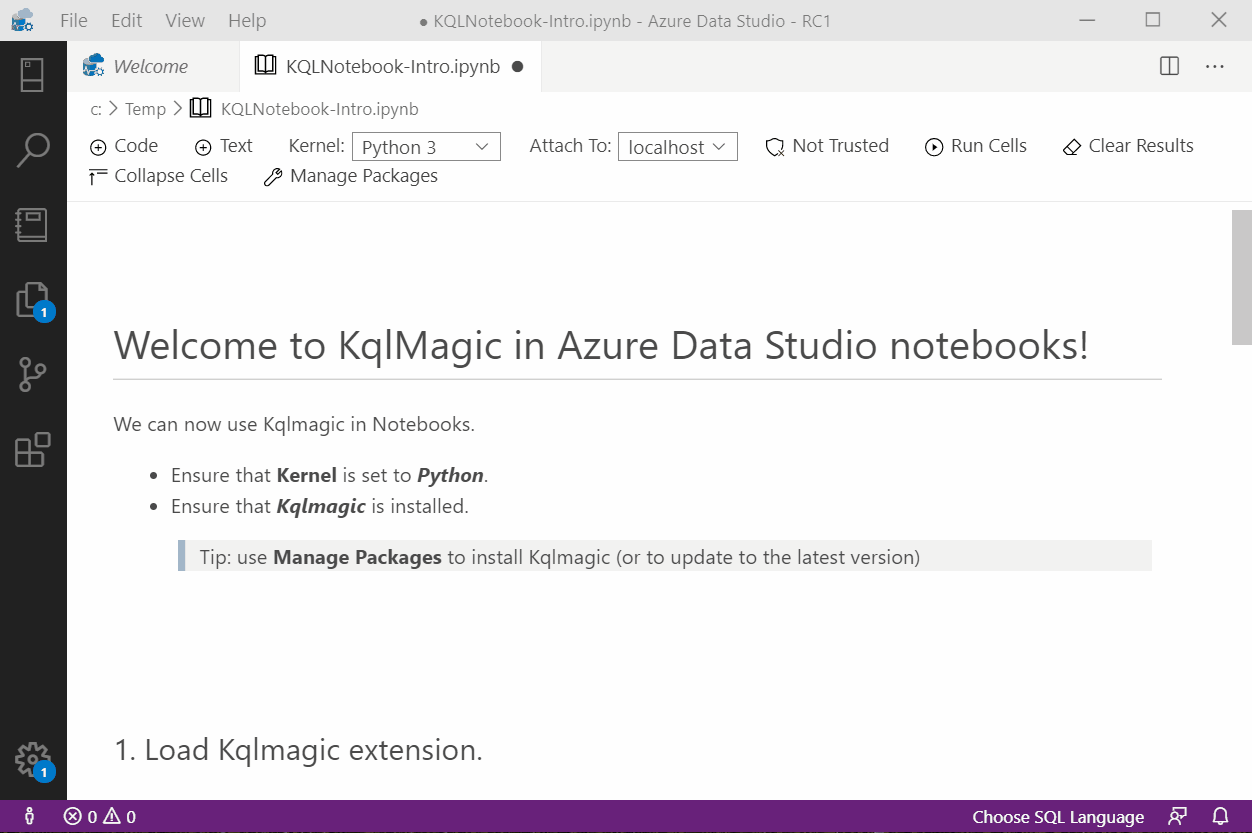The height and width of the screenshot is (833, 1252).
Task: Click Choose SQL Language in status bar
Action: pyautogui.click(x=1058, y=817)
